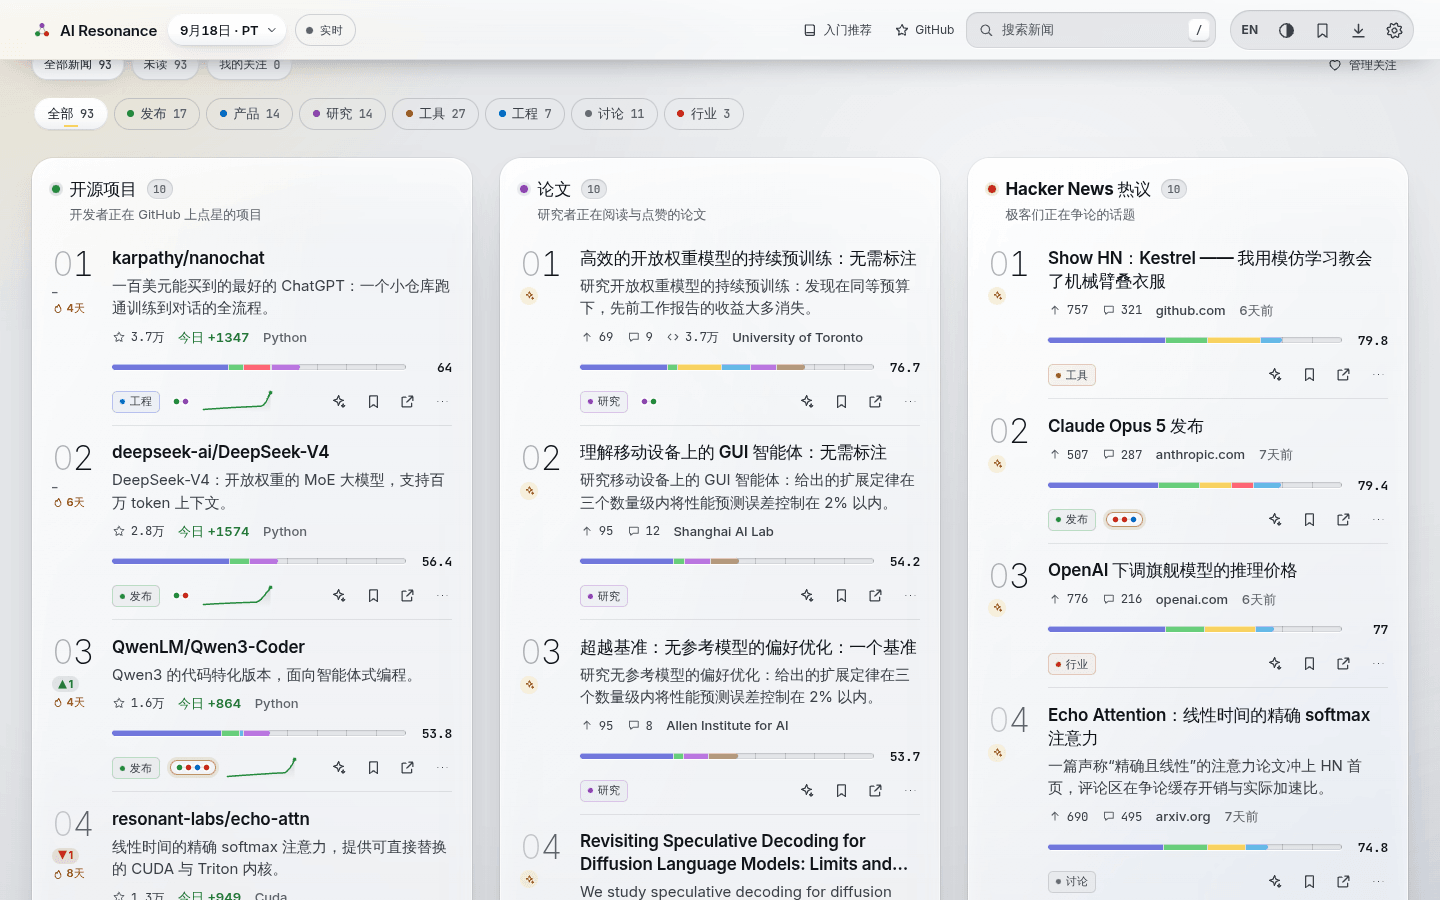The height and width of the screenshot is (900, 1440).
Task: Filter by 讨论 11 category
Action: click(x=615, y=114)
